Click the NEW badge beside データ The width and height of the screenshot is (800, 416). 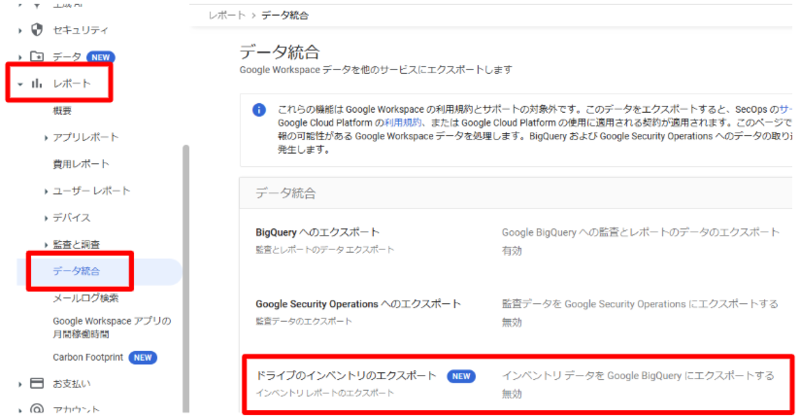pyautogui.click(x=101, y=57)
